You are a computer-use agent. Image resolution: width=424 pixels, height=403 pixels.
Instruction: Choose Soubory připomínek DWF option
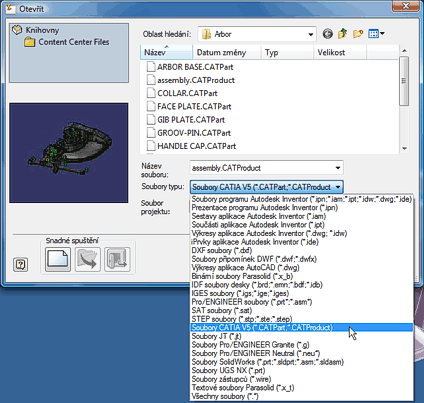[x=302, y=259]
